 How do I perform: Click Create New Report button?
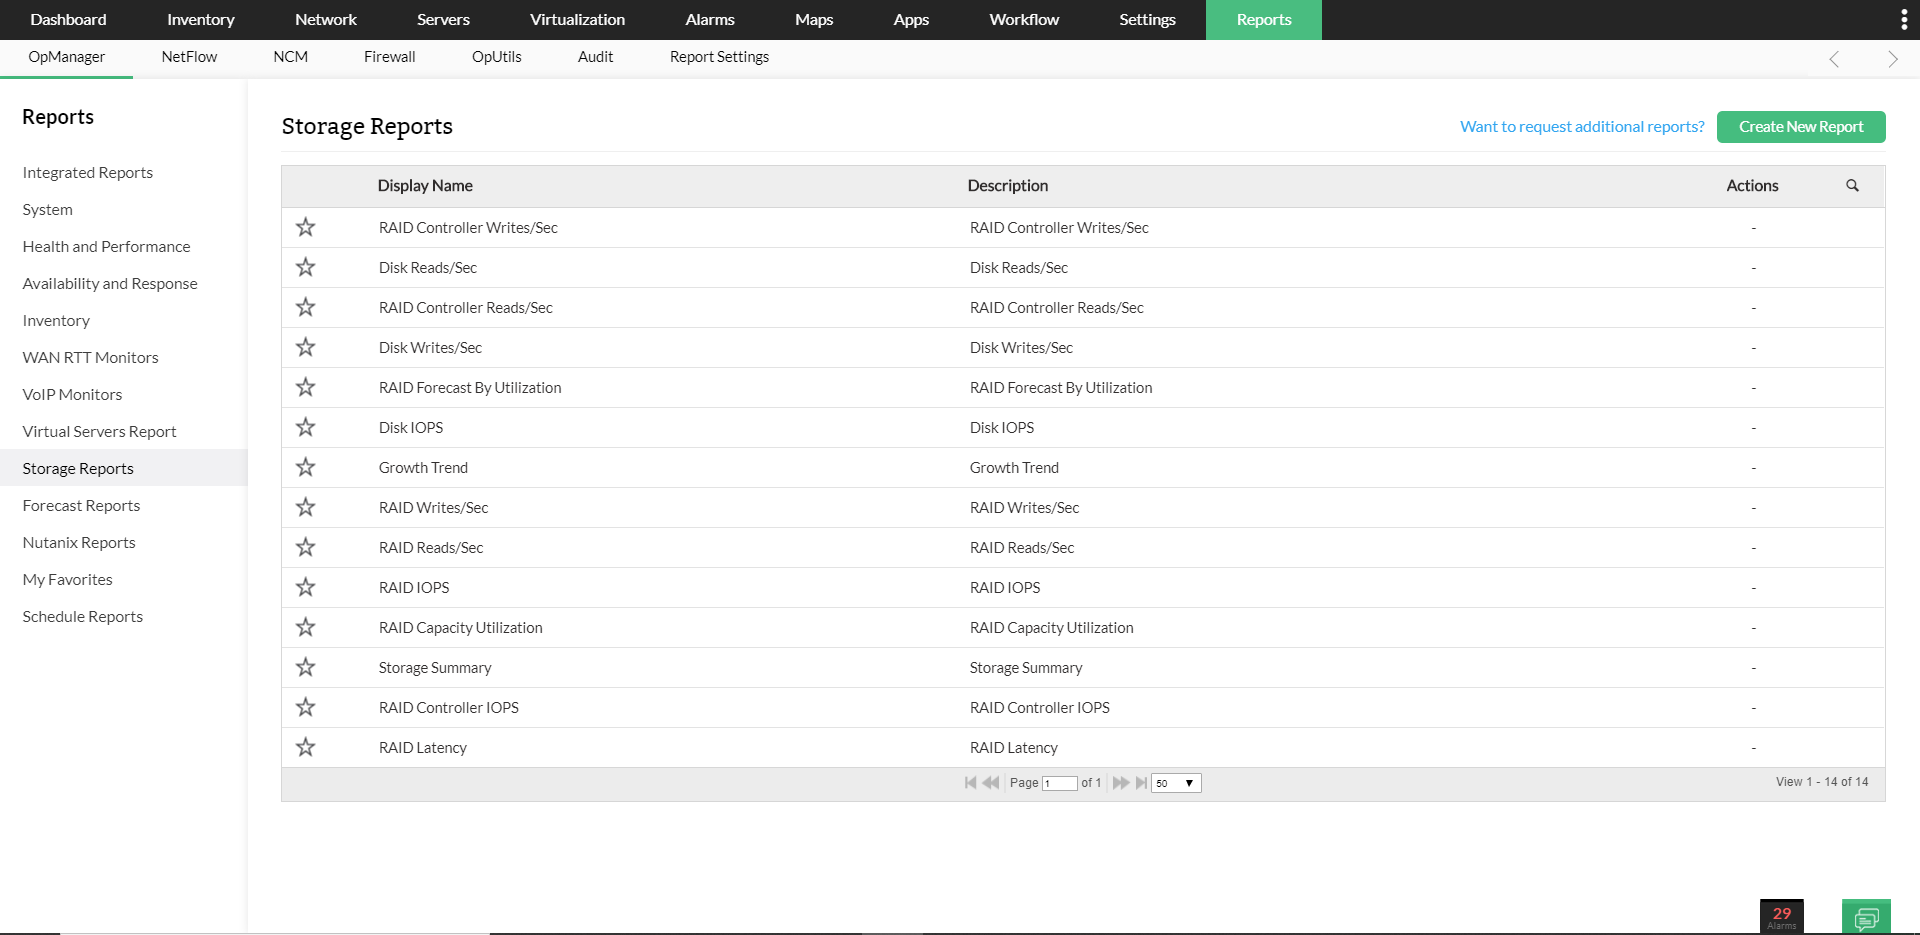(1801, 127)
